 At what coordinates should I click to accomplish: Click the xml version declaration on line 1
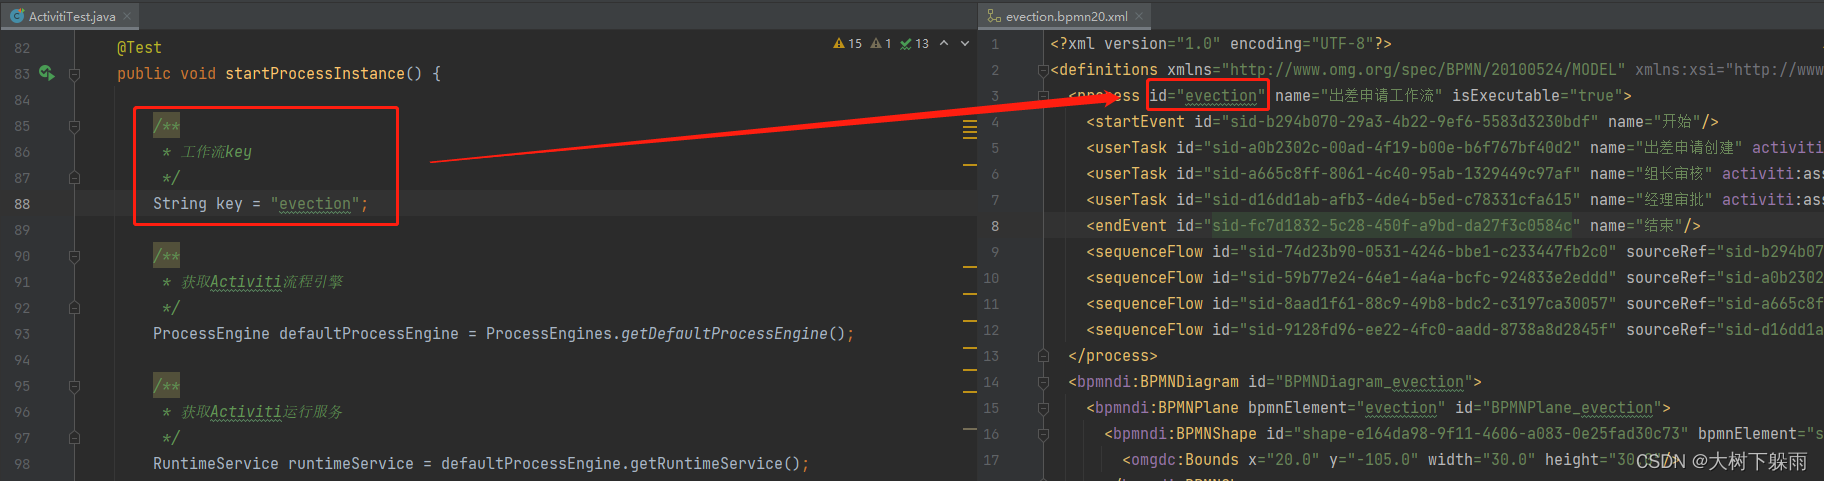tap(1221, 44)
